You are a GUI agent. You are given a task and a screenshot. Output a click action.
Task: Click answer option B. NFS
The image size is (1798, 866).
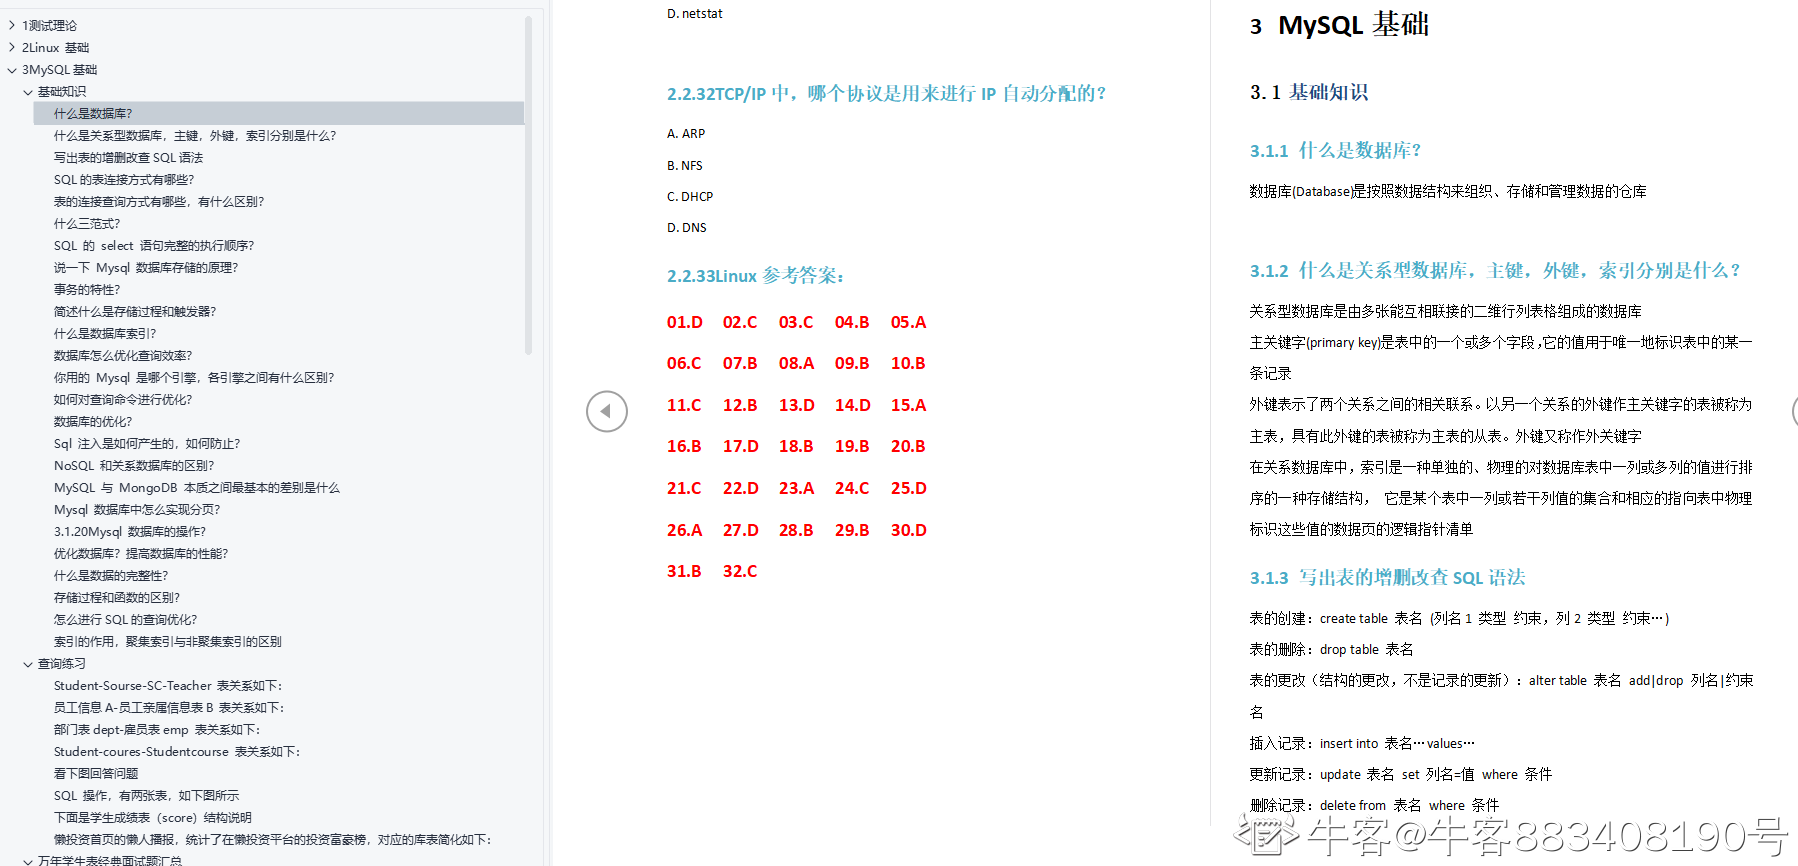685,166
